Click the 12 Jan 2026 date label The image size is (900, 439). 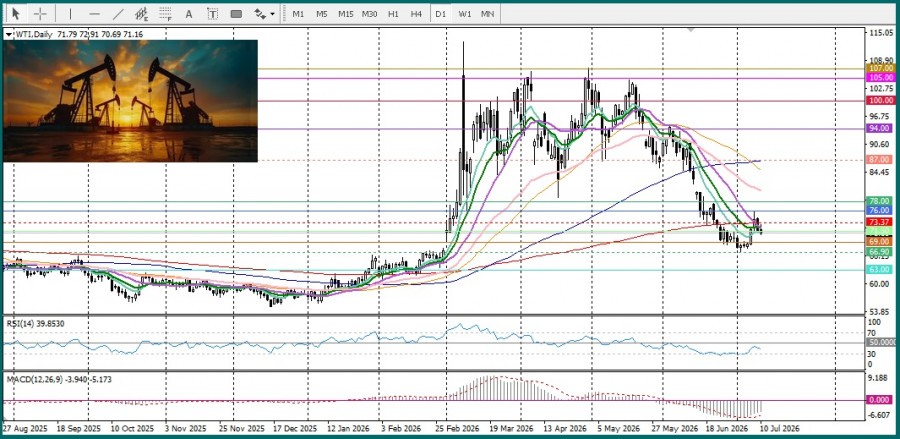pos(348,429)
